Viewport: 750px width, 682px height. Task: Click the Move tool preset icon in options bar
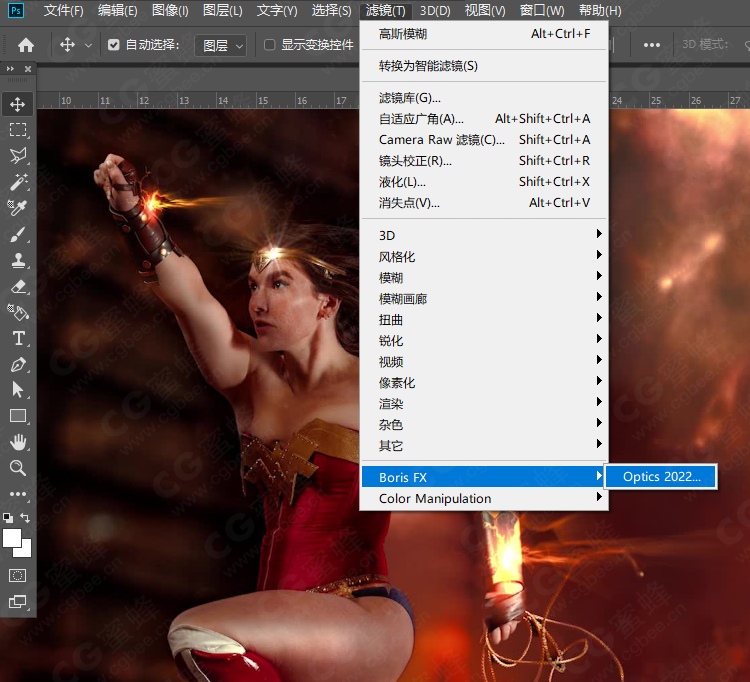tap(67, 45)
